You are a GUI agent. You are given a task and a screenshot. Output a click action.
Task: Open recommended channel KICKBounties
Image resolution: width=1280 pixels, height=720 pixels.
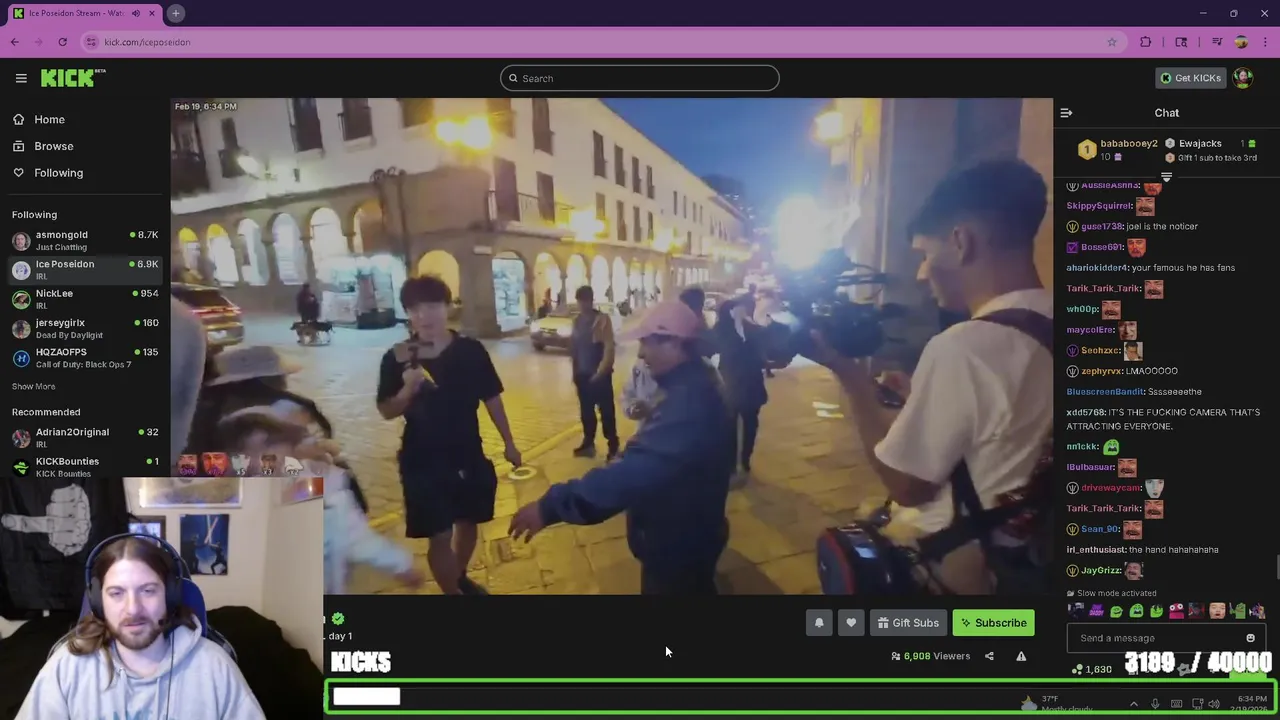(x=85, y=466)
